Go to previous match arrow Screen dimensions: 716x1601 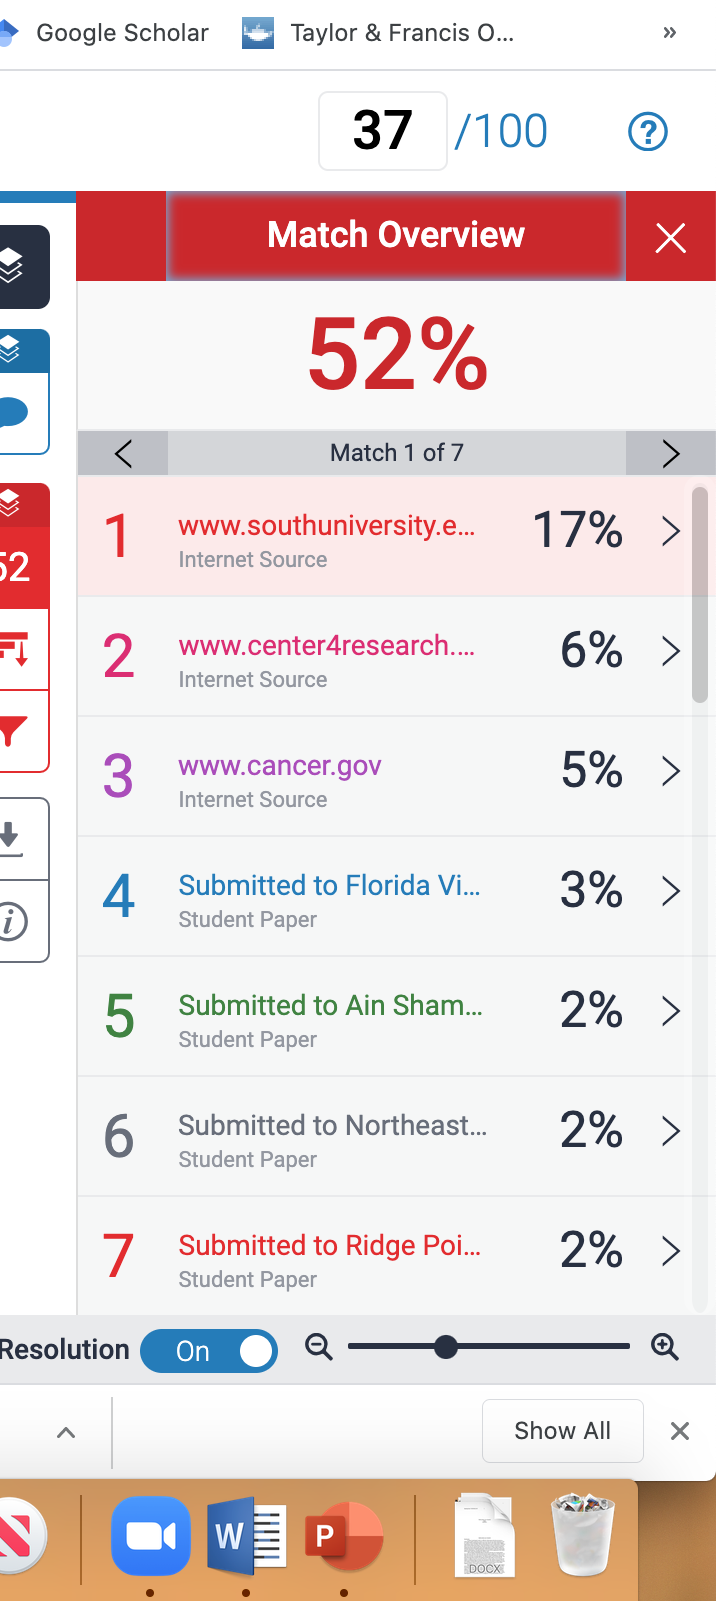(123, 453)
